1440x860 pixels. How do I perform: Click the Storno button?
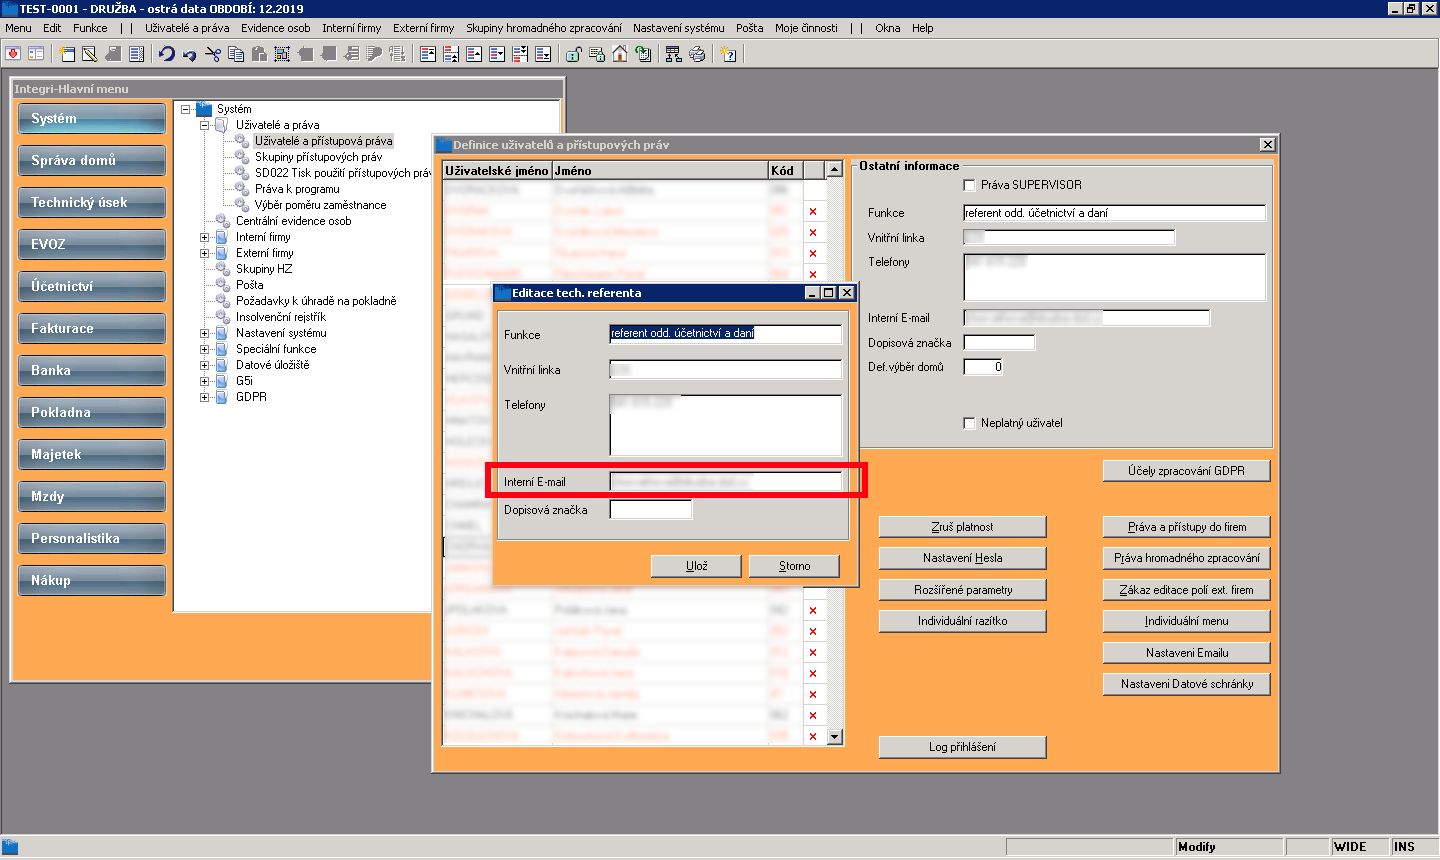pyautogui.click(x=794, y=566)
